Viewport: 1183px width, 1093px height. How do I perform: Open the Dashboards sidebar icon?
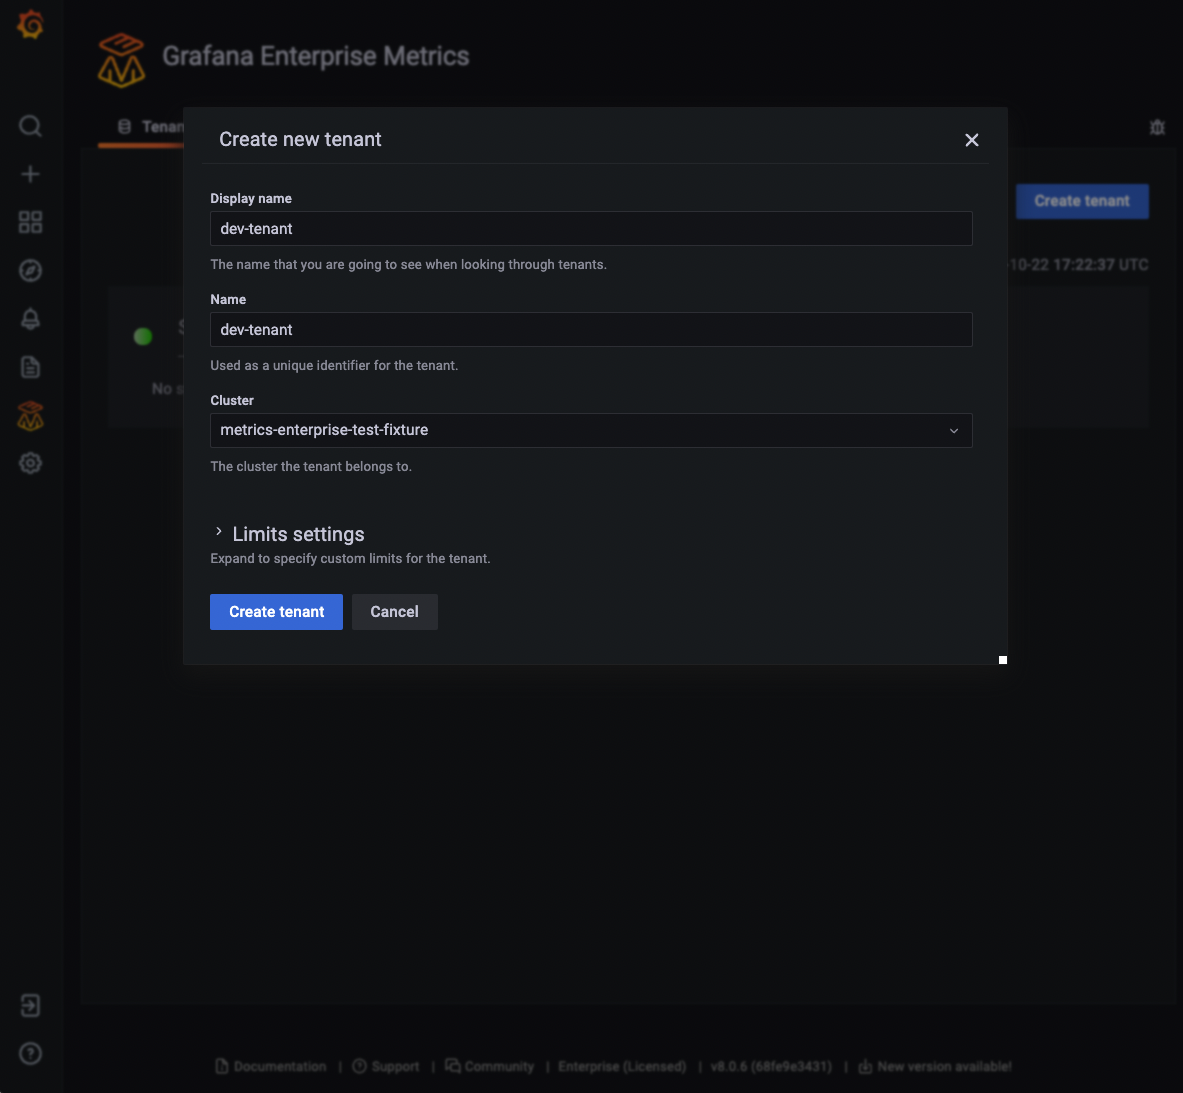(30, 222)
